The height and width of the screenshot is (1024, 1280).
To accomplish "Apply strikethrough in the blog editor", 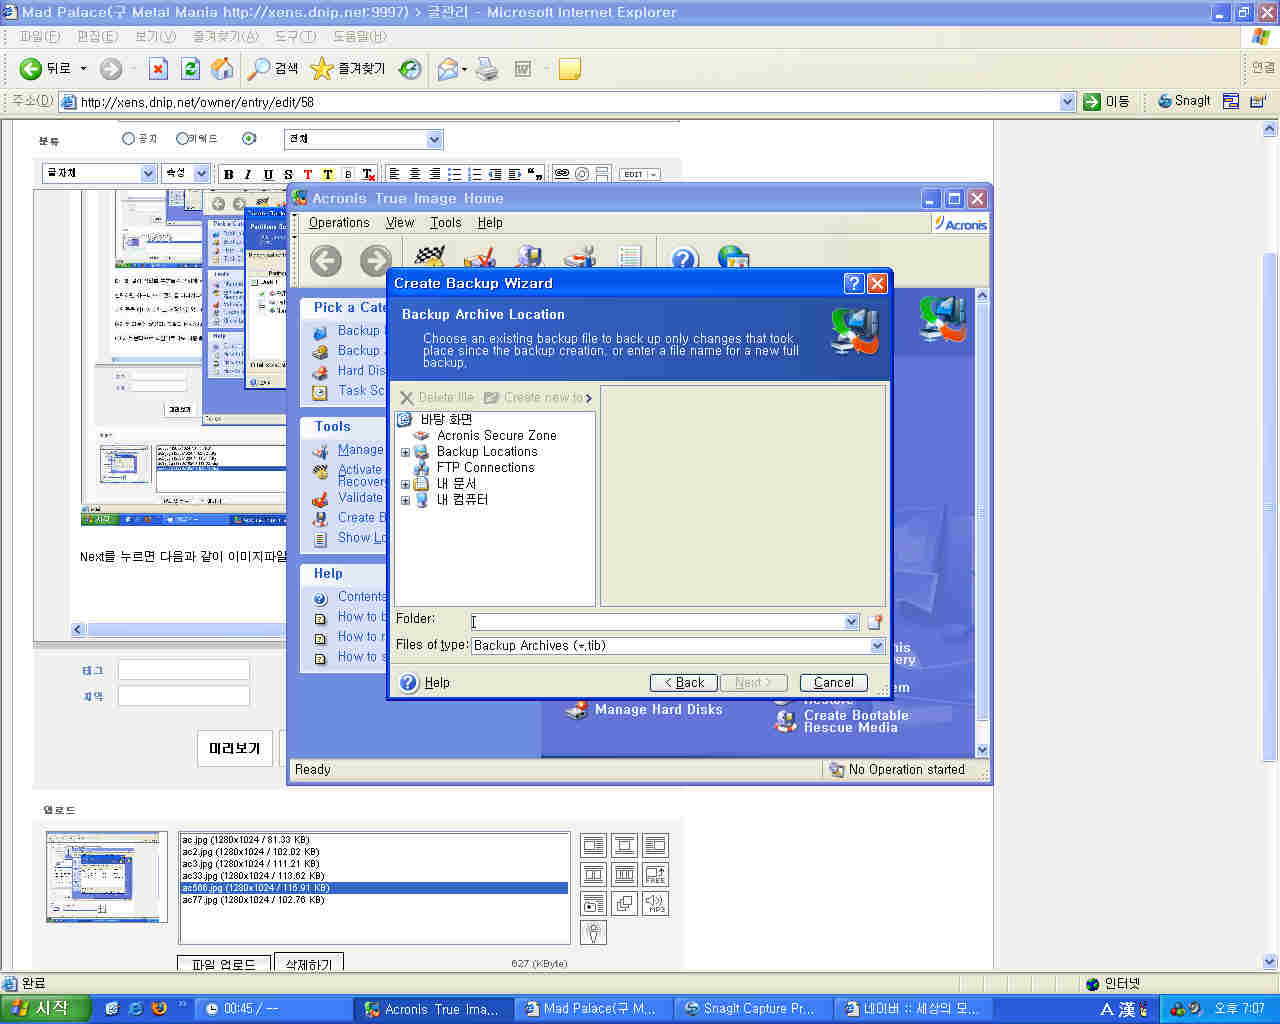I will (288, 174).
